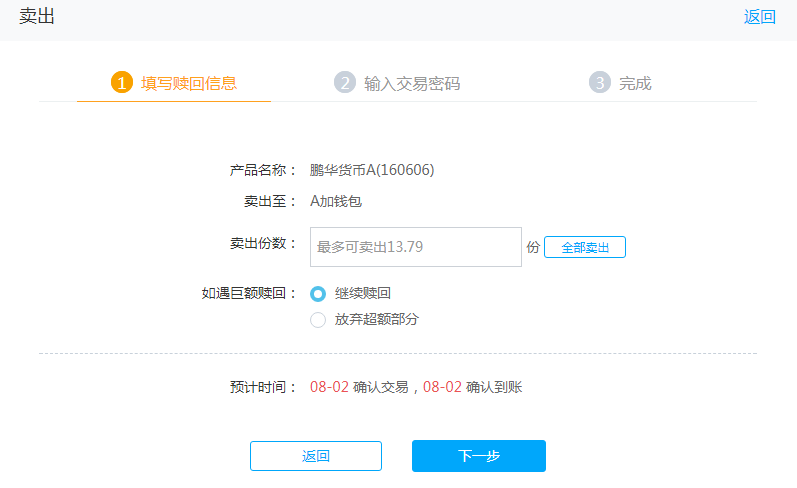Viewport: 797px width, 488px height.
Task: Click the 全部卖出 button
Action: pos(585,247)
